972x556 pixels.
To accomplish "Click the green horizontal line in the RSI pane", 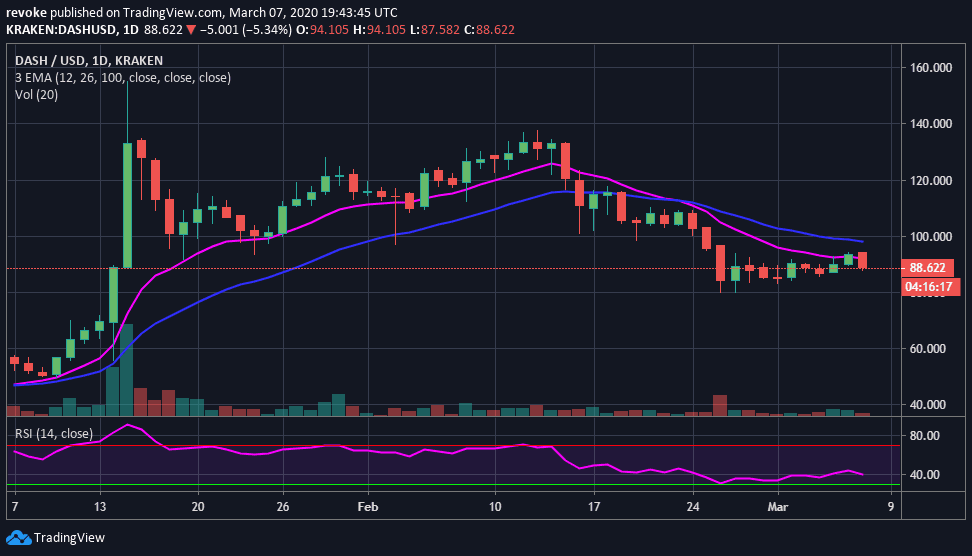I will (x=450, y=485).
